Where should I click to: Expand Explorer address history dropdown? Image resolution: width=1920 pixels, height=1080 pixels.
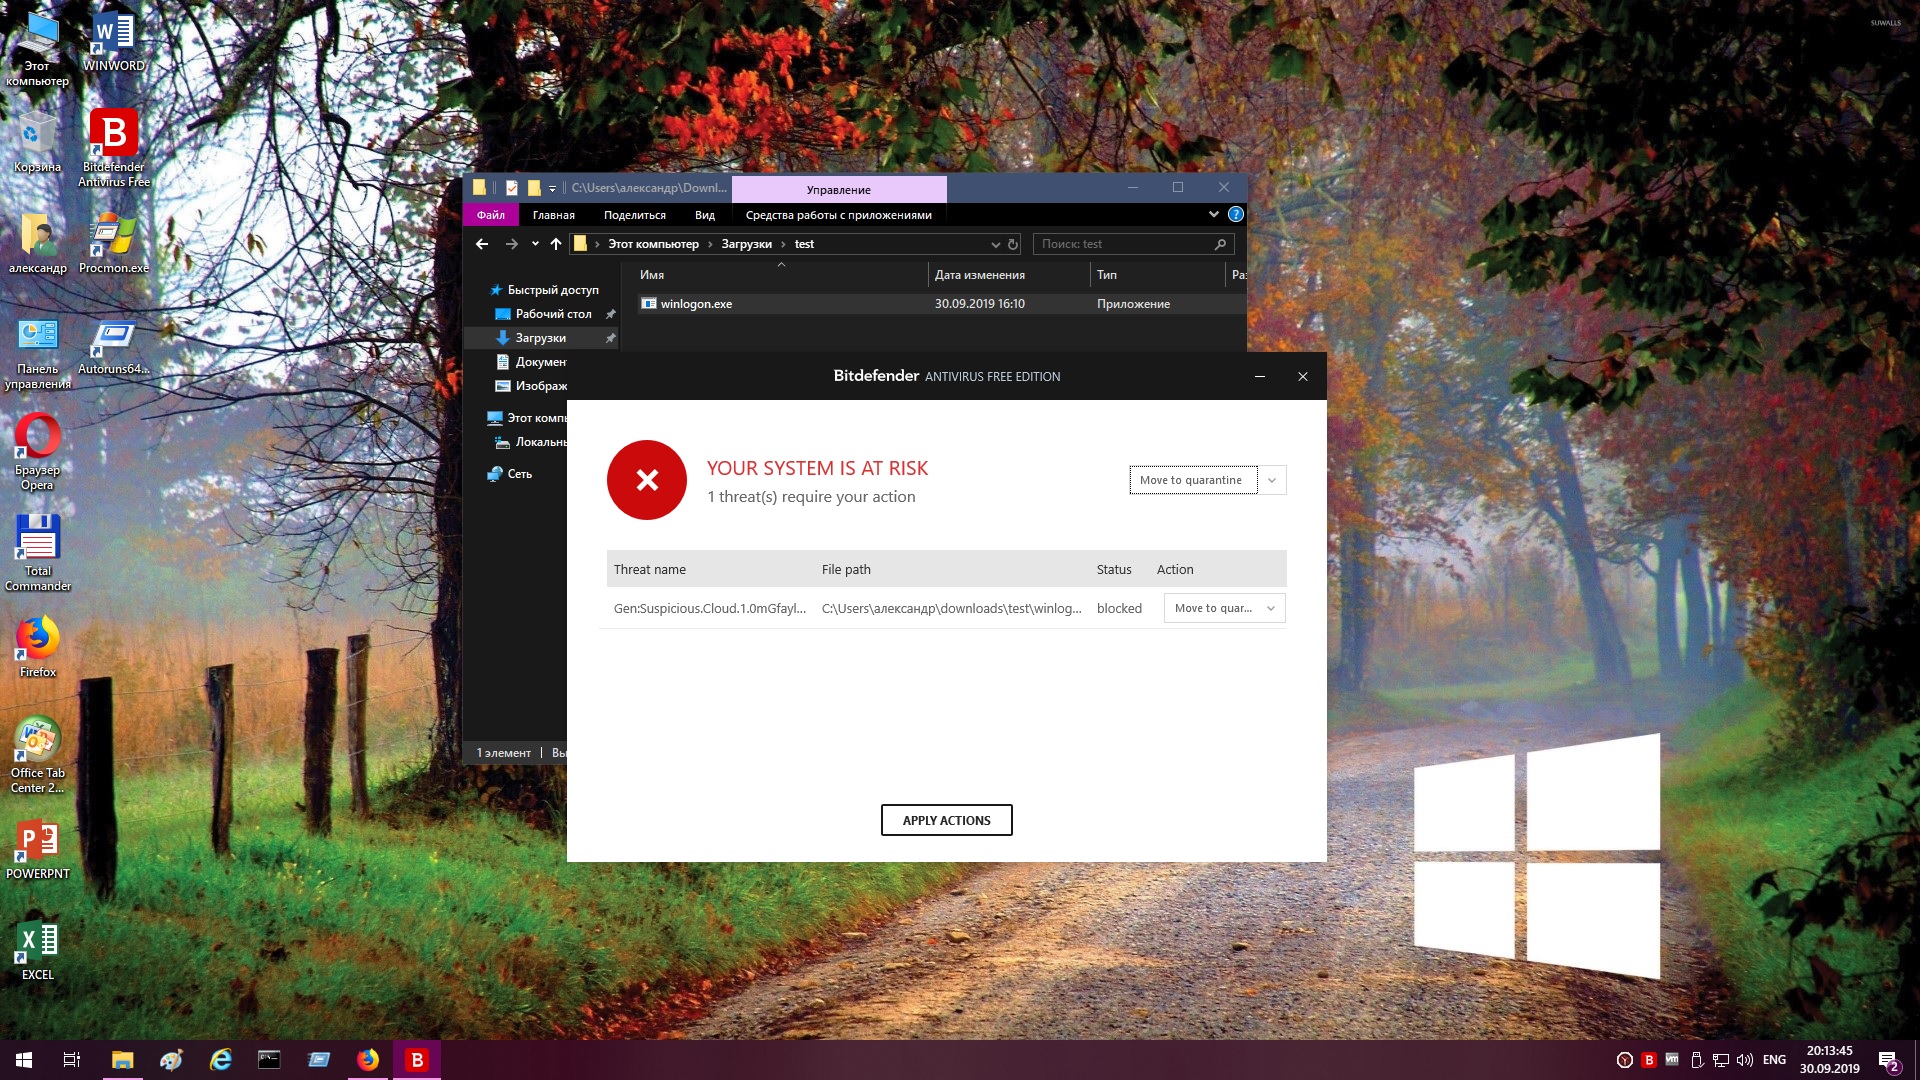[x=995, y=244]
